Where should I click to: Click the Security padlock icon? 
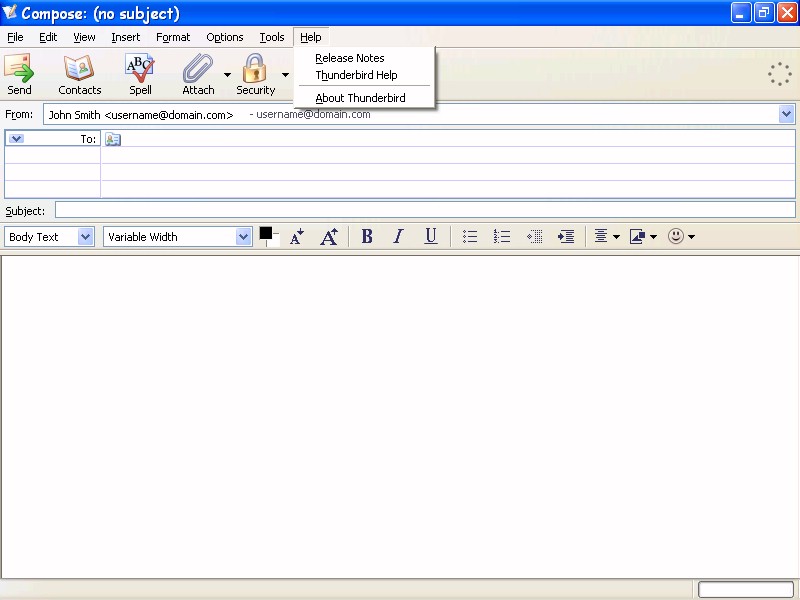[255, 68]
